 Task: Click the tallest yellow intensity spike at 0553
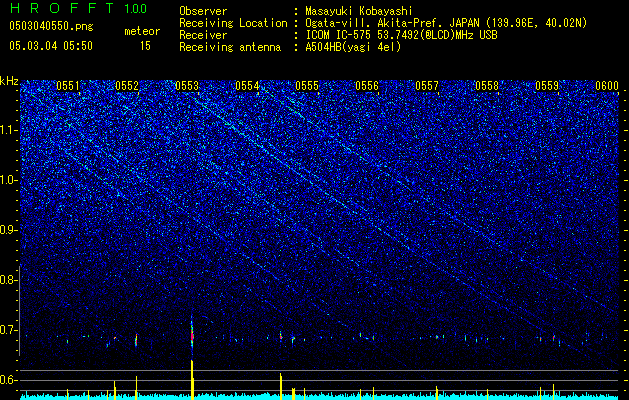[x=192, y=380]
